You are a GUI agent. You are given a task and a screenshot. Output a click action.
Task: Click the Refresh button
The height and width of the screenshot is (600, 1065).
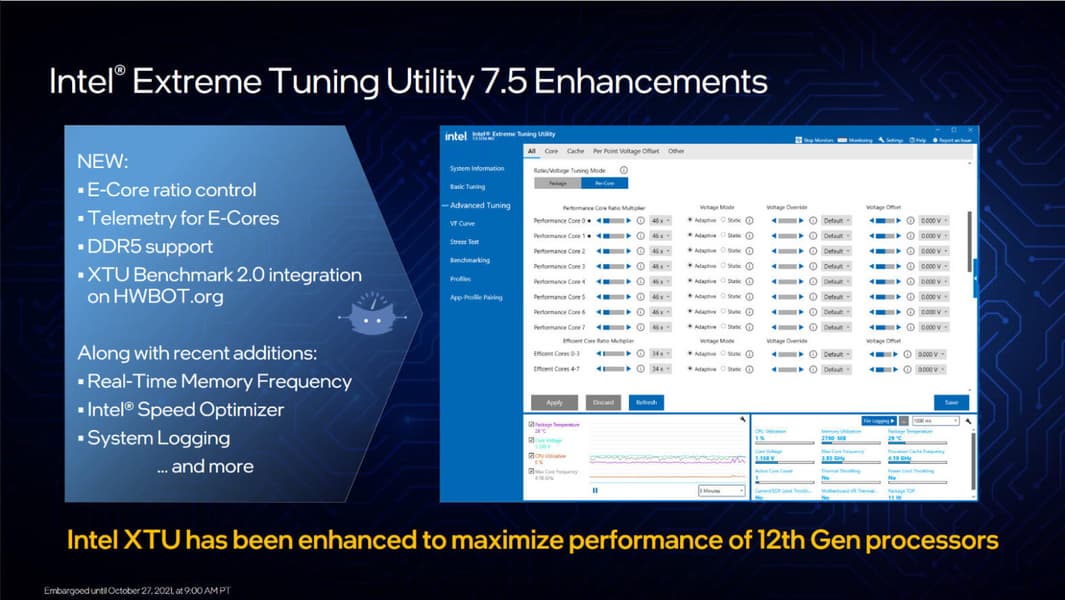pos(646,402)
